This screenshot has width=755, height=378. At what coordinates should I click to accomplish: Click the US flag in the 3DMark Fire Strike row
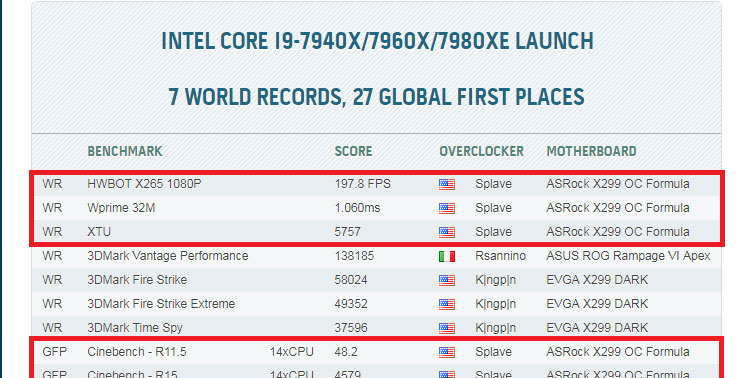point(446,280)
